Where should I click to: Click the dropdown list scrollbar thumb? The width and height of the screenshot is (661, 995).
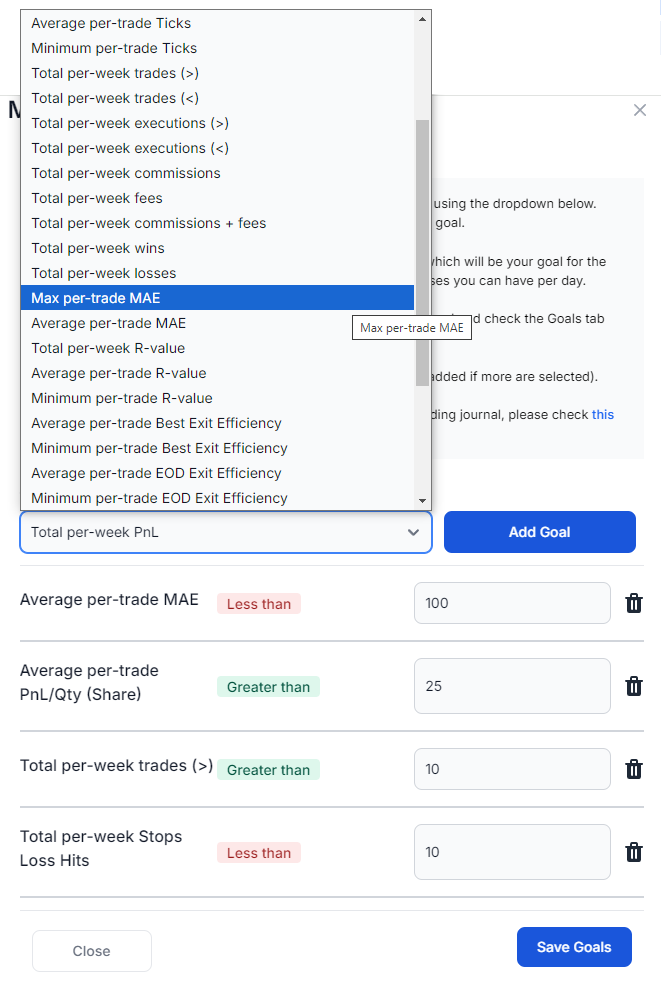coord(422,253)
